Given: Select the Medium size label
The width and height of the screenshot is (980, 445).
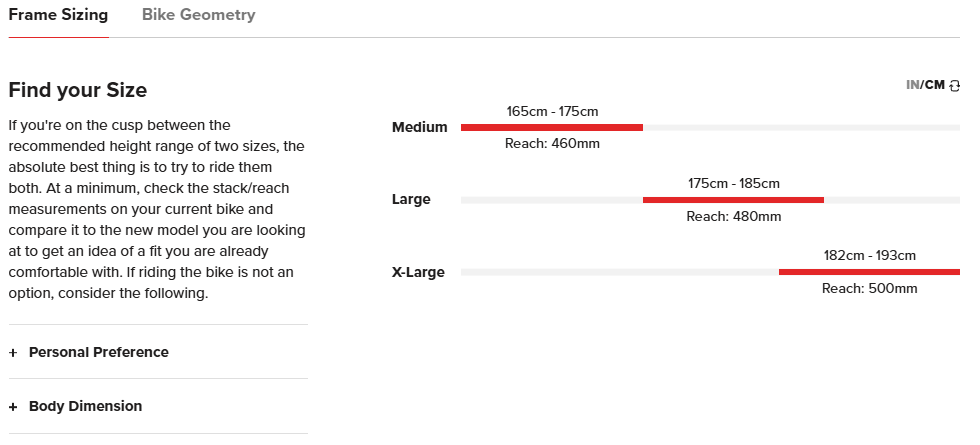Looking at the screenshot, I should click(420, 128).
